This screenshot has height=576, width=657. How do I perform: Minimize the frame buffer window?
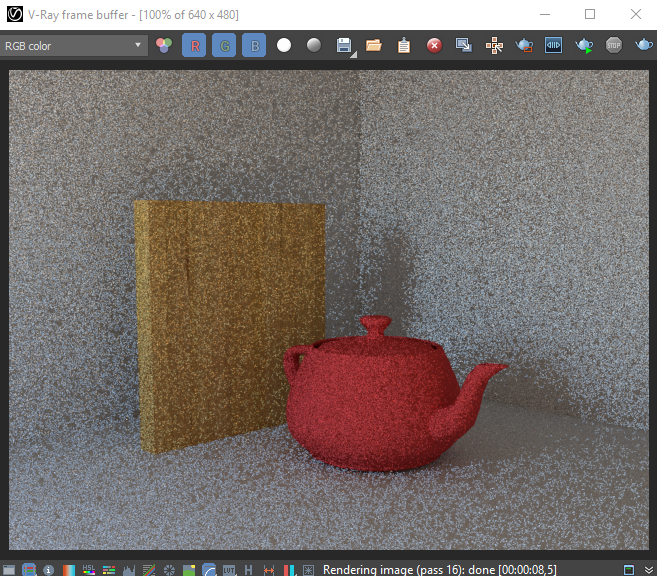pyautogui.click(x=545, y=14)
